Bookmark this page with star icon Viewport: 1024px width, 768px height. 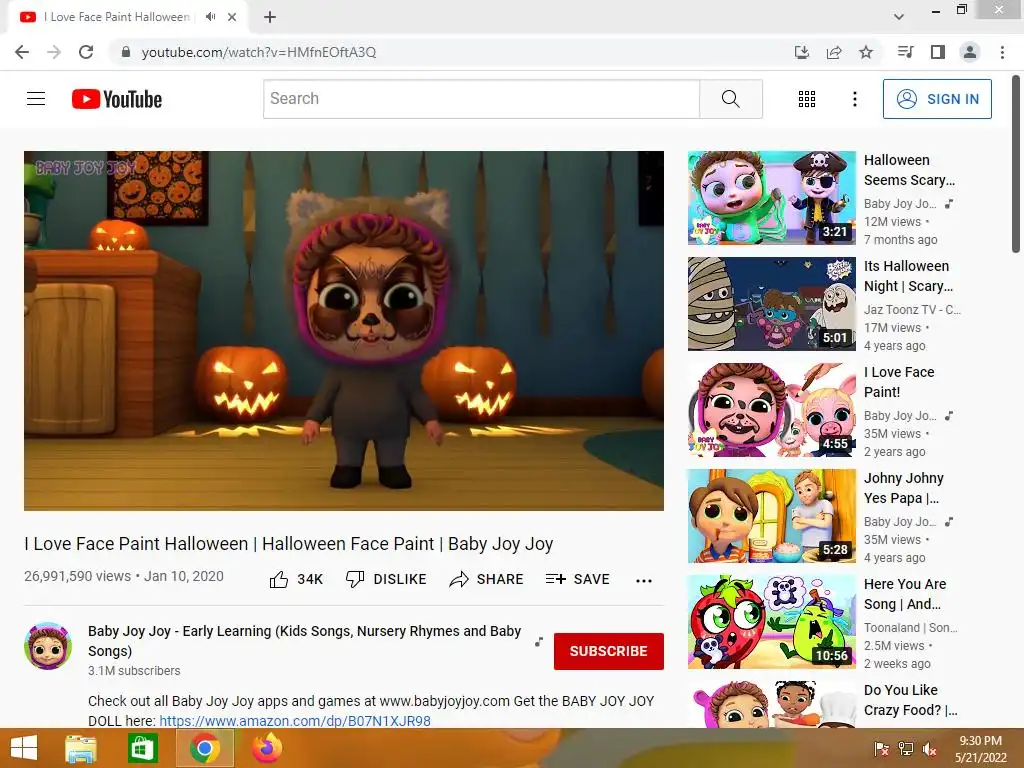coord(866,52)
